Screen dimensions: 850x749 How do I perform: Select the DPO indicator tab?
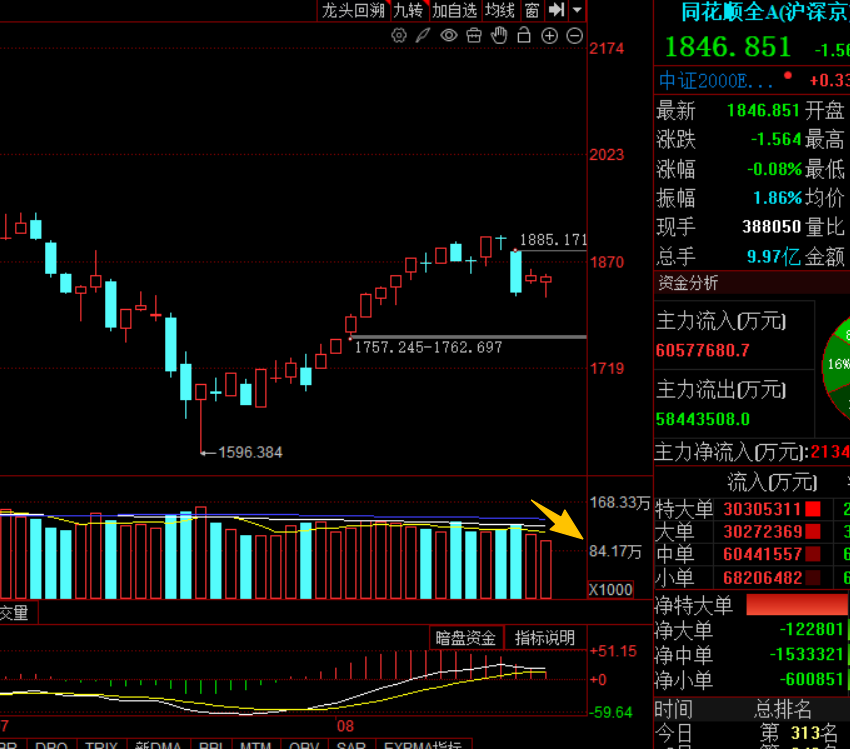(x=51, y=745)
